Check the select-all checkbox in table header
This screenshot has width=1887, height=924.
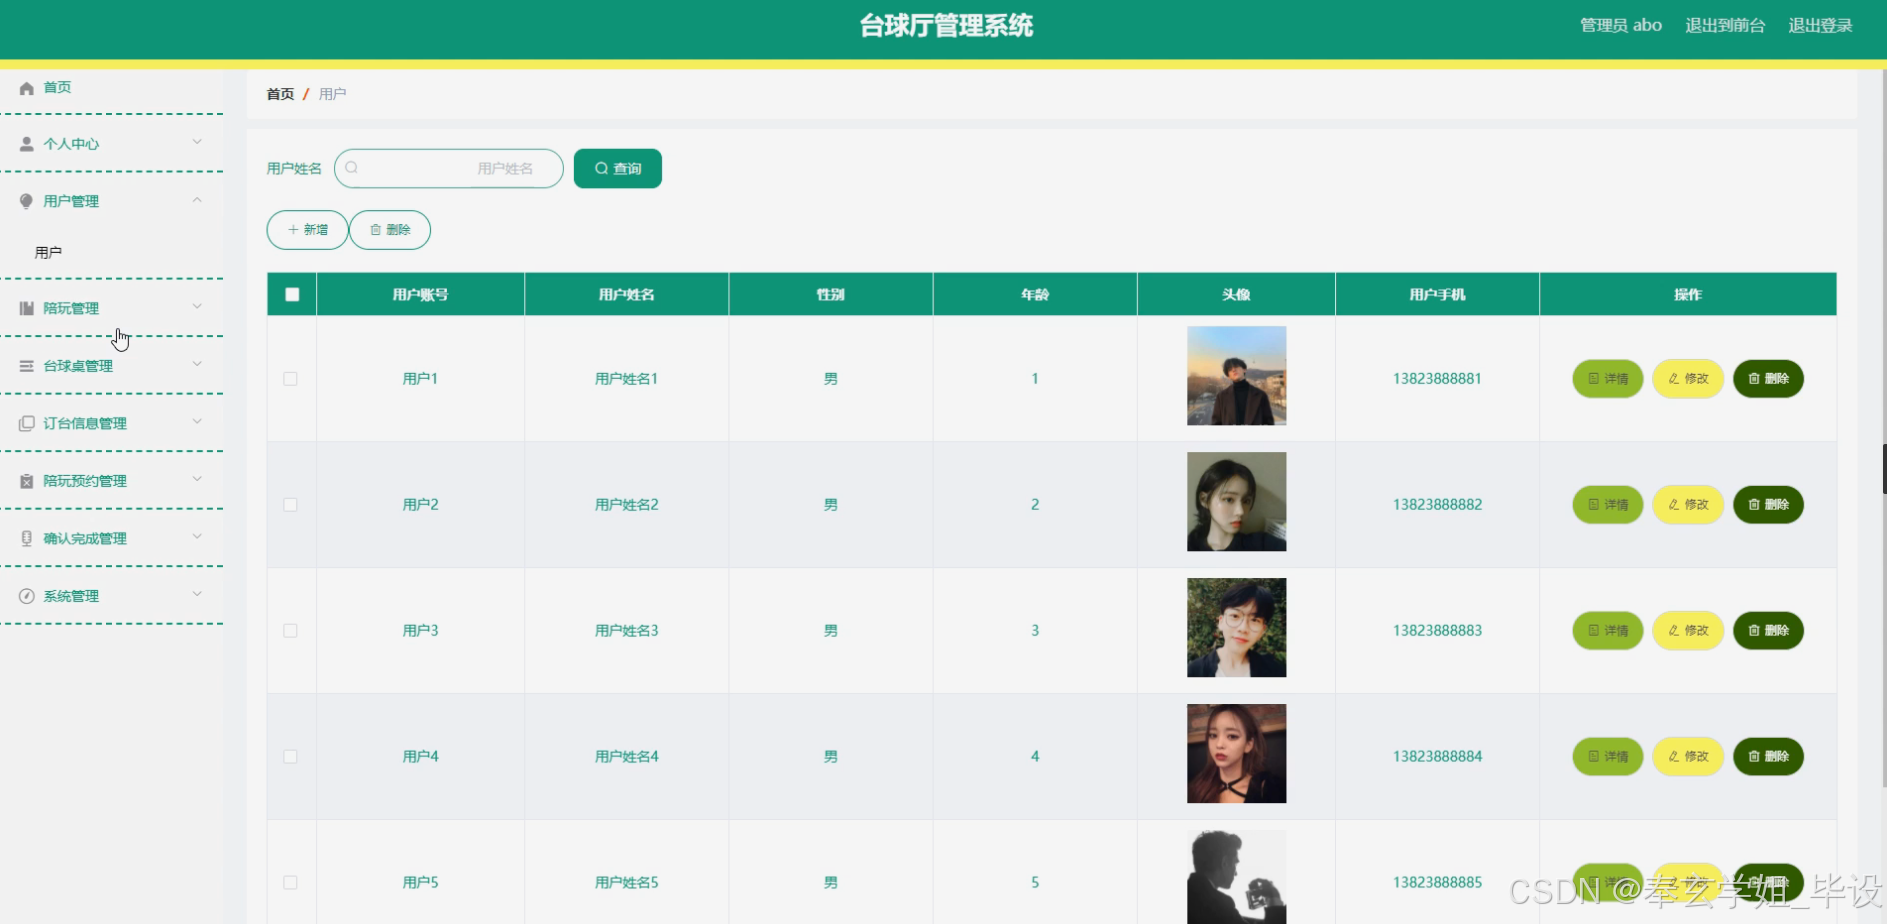pyautogui.click(x=291, y=293)
